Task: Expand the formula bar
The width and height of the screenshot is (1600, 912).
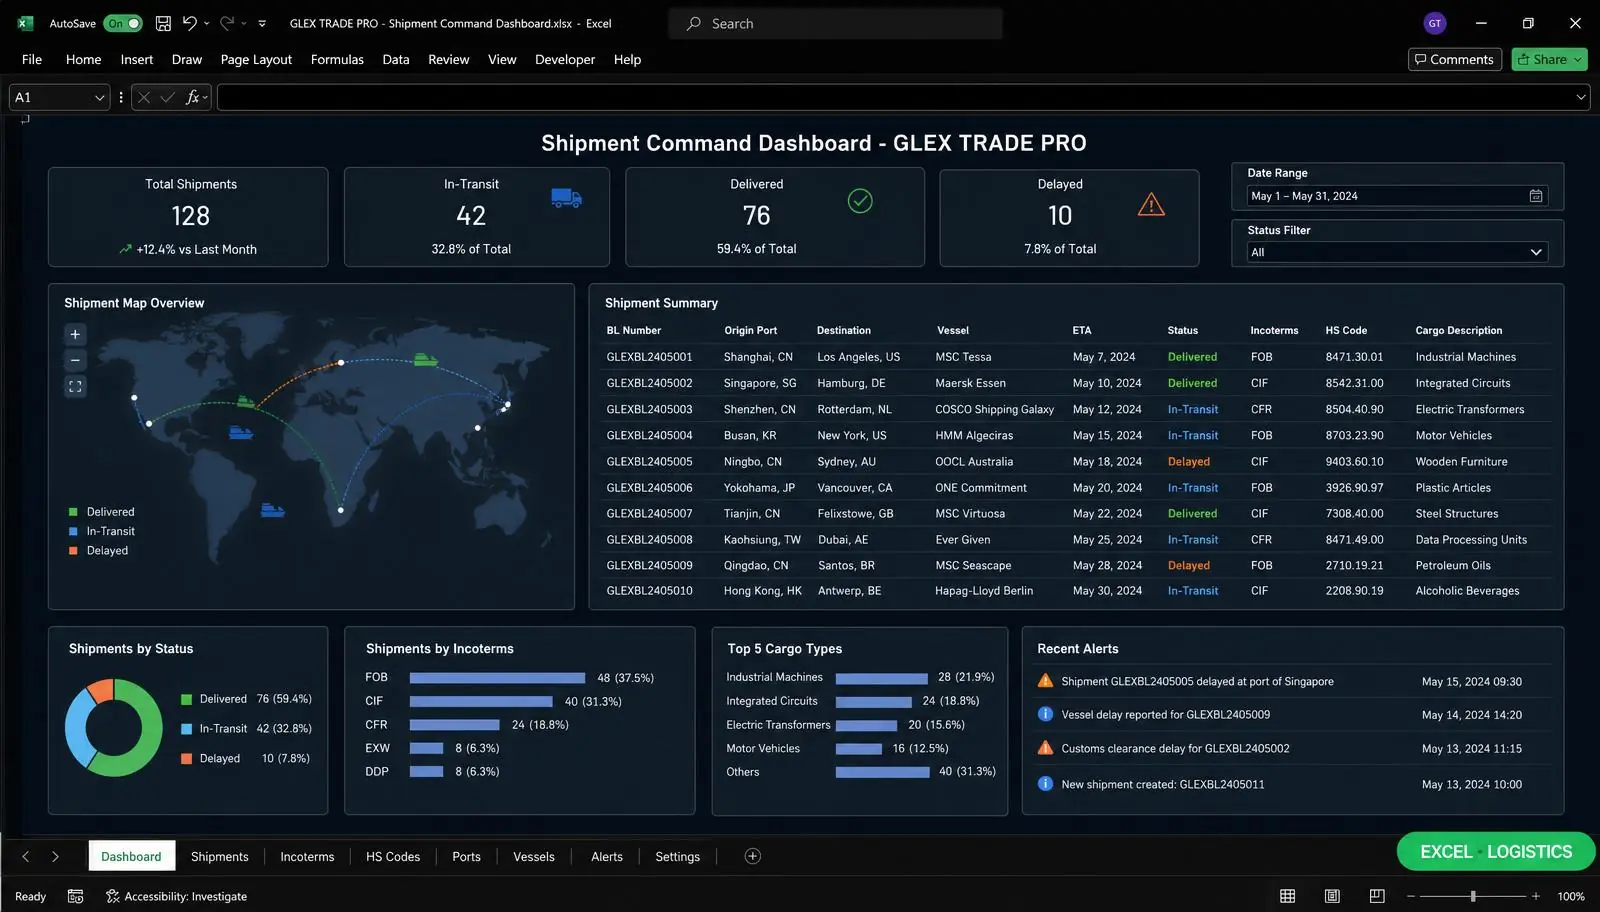Action: point(1581,97)
